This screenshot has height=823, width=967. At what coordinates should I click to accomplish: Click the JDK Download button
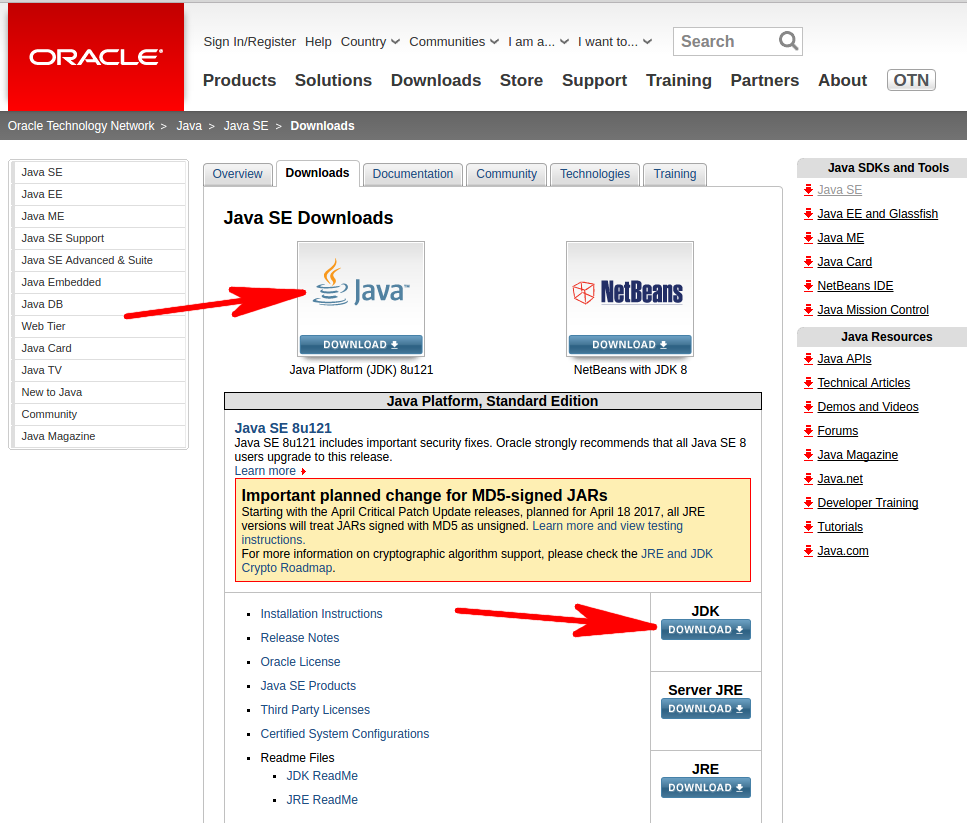coord(706,629)
